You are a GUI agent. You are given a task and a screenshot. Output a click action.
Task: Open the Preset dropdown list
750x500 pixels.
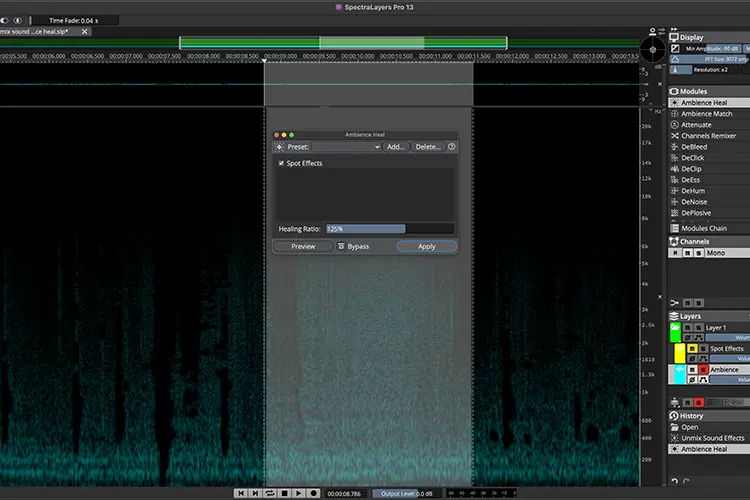(x=346, y=147)
